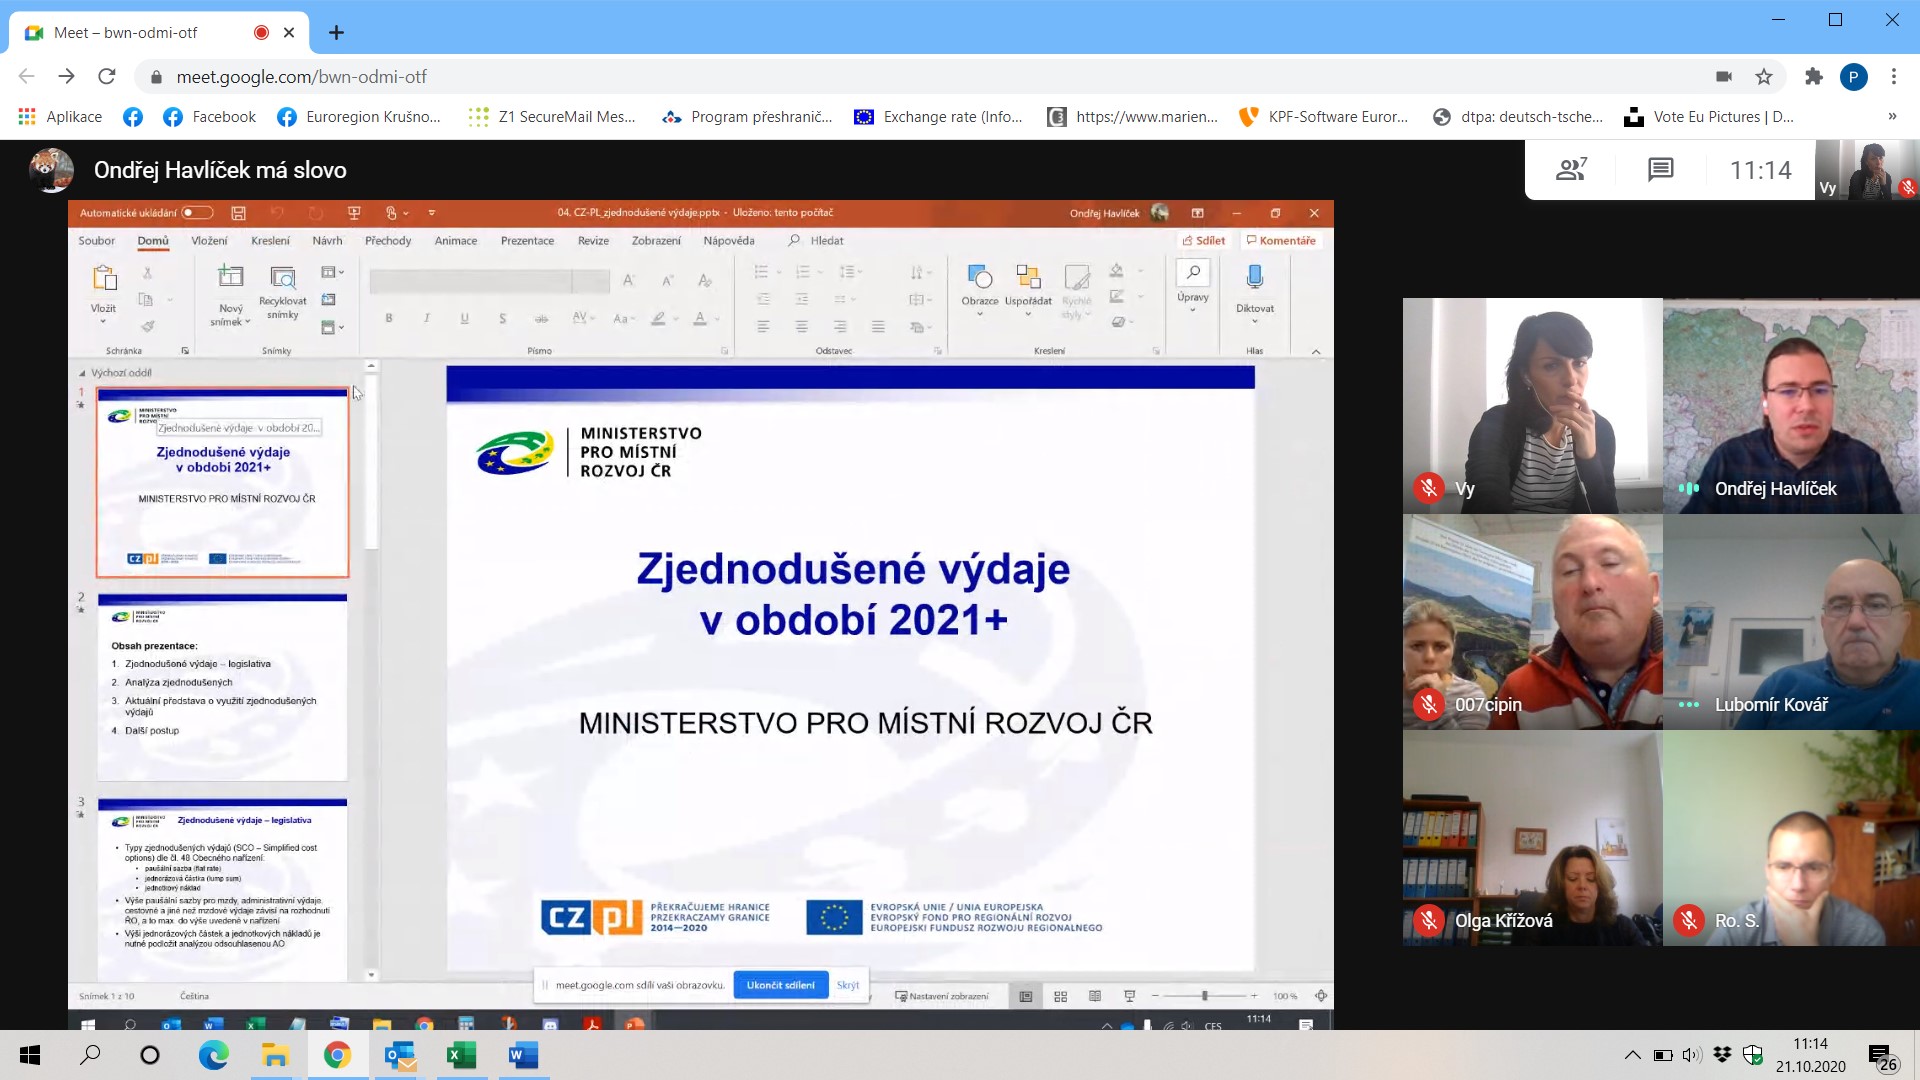This screenshot has height=1080, width=1920.
Task: Open Excel from Windows taskbar
Action: (461, 1055)
